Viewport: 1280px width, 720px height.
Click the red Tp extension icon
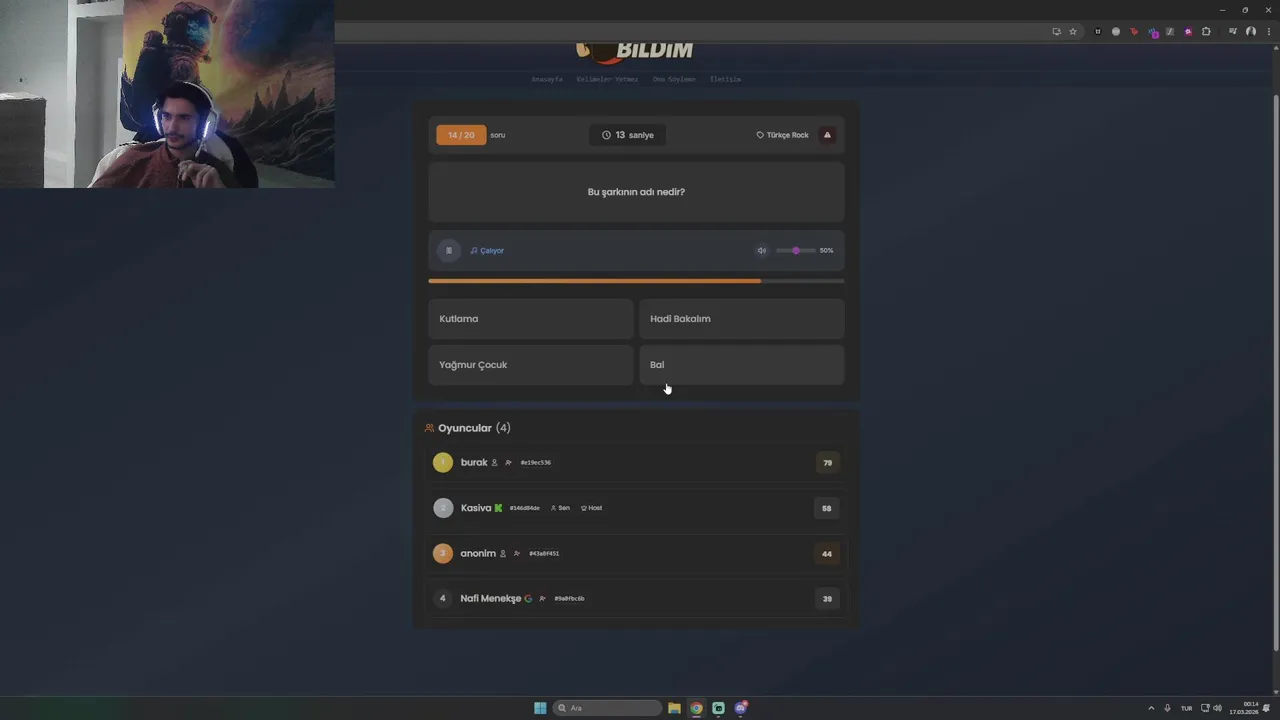pyautogui.click(x=1134, y=32)
